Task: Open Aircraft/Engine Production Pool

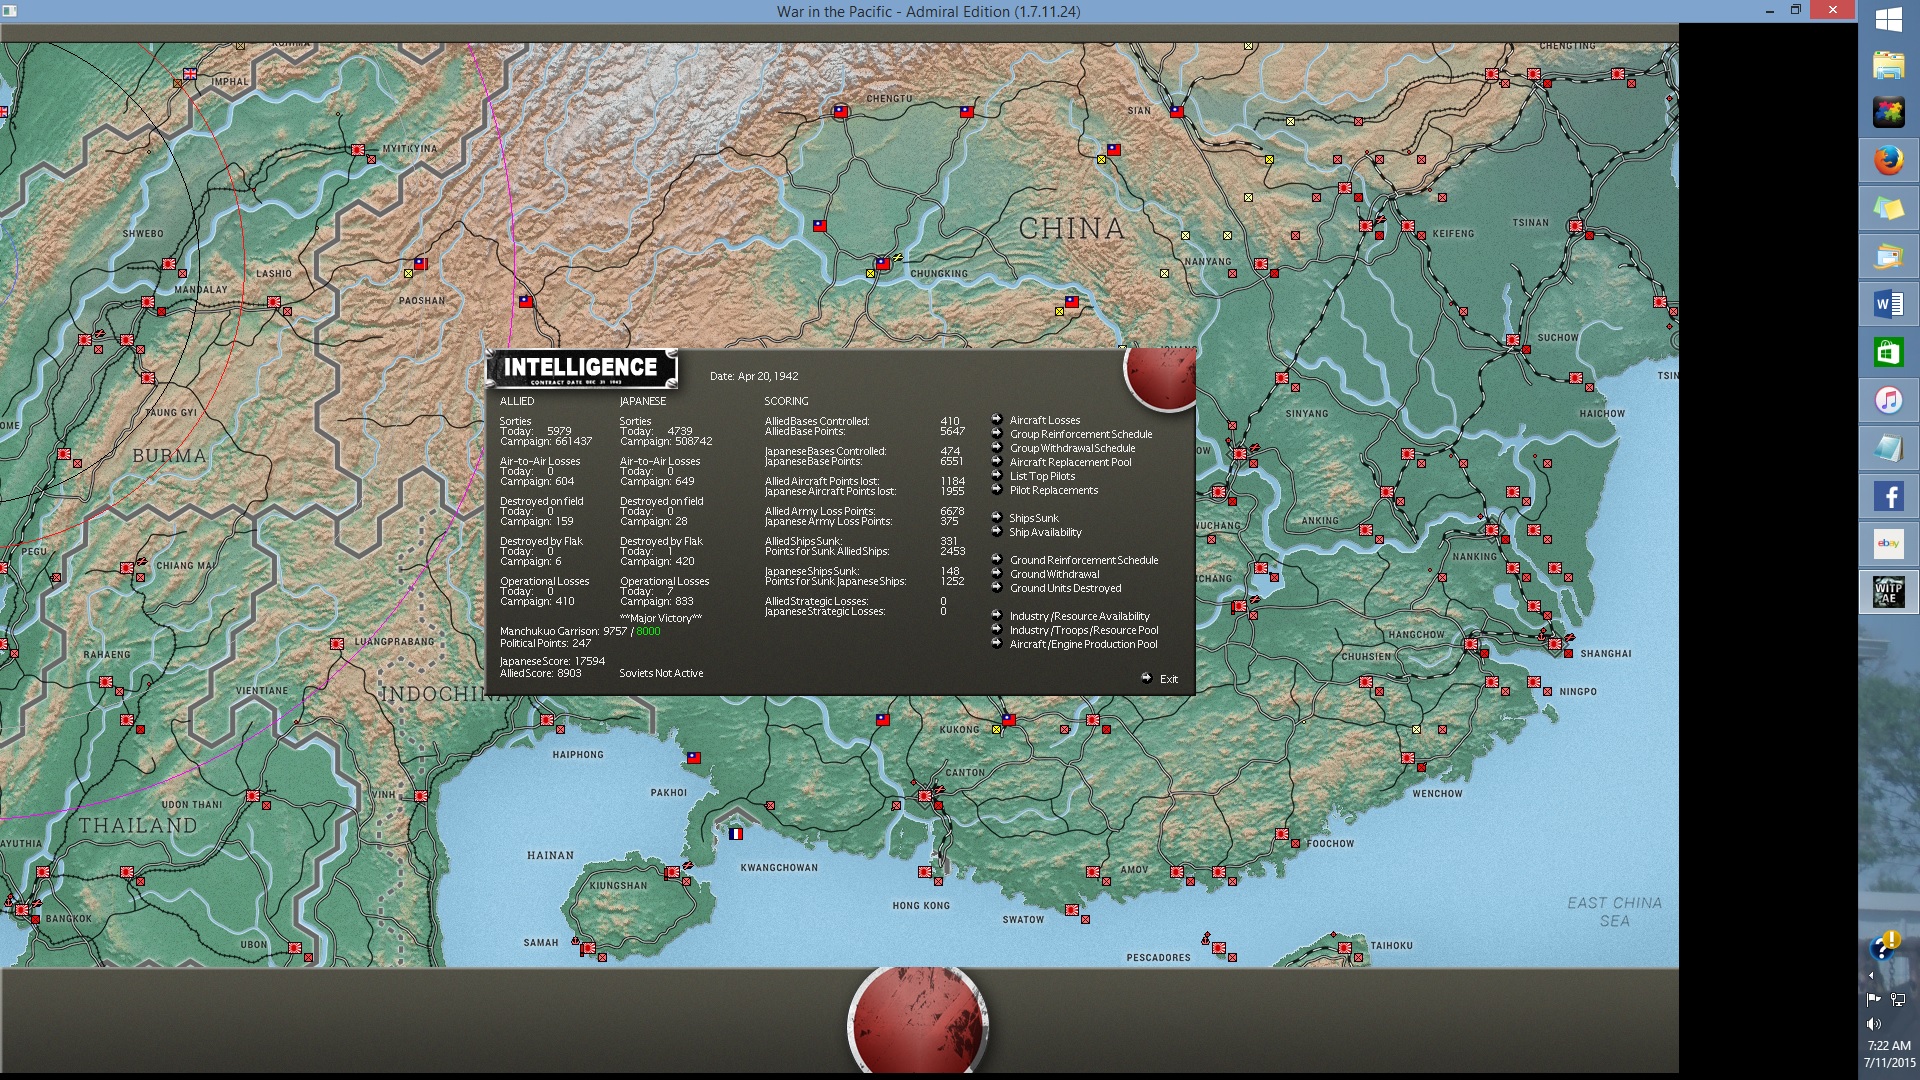Action: click(1083, 644)
